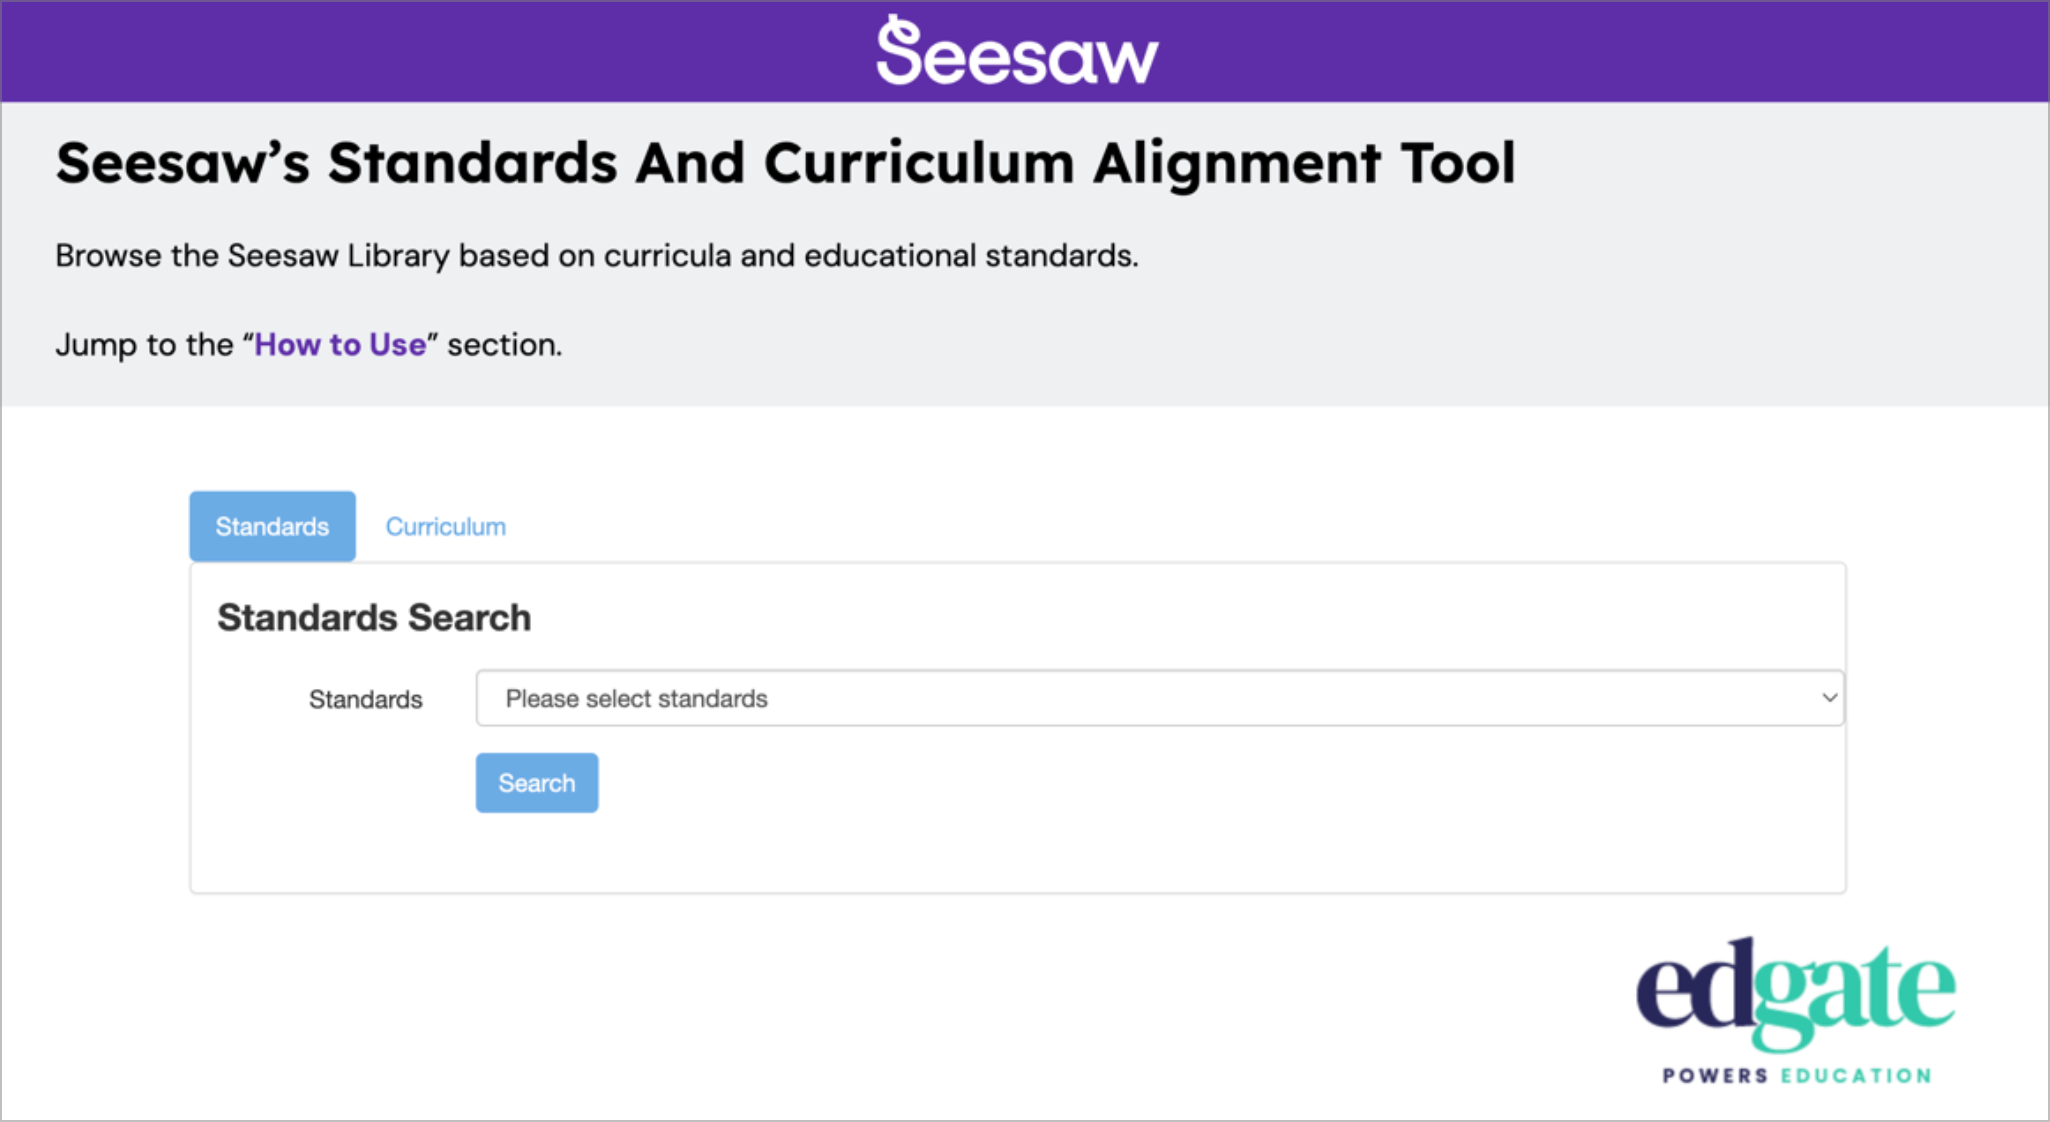Screen dimensions: 2050x1122
Task: Click the Standards field label
Action: (365, 699)
